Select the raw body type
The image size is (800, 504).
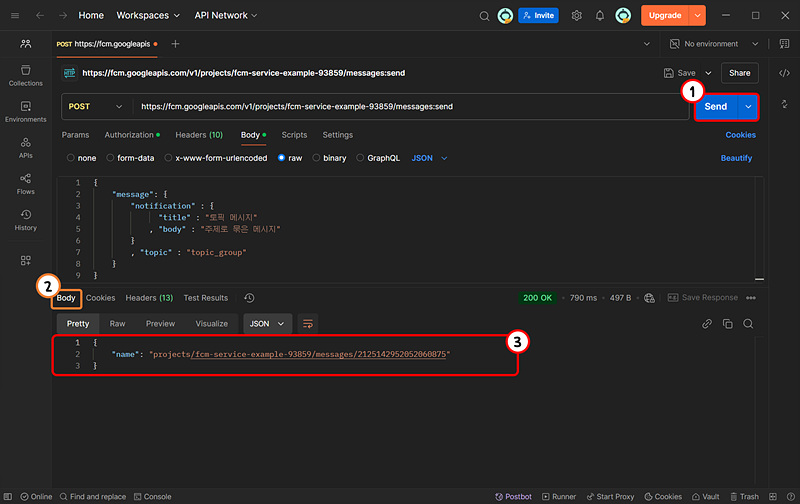click(281, 158)
